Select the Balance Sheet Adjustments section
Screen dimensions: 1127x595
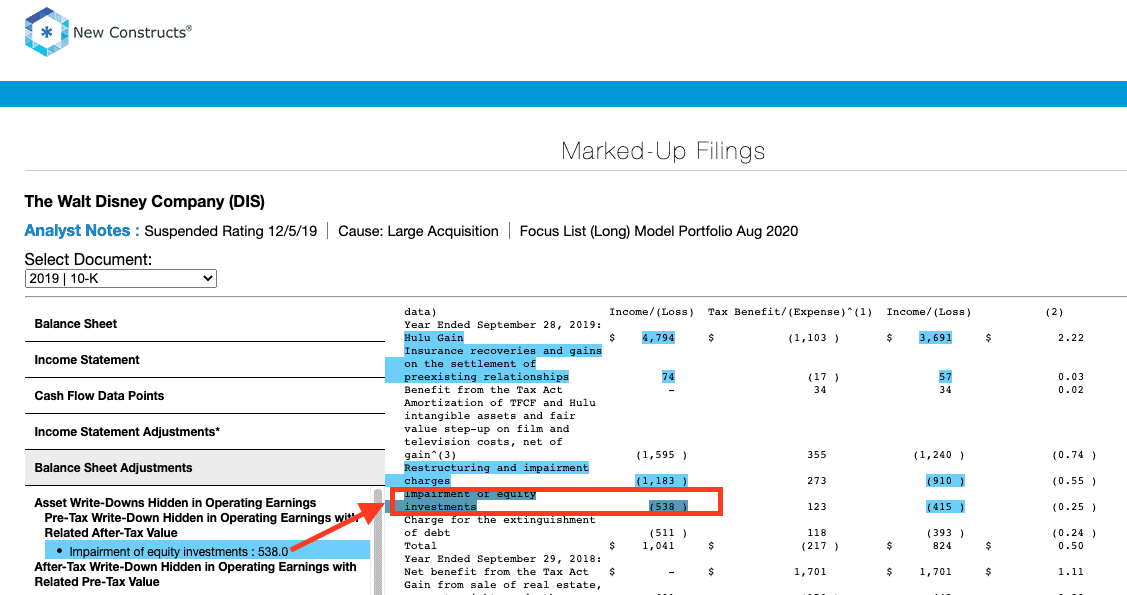205,468
